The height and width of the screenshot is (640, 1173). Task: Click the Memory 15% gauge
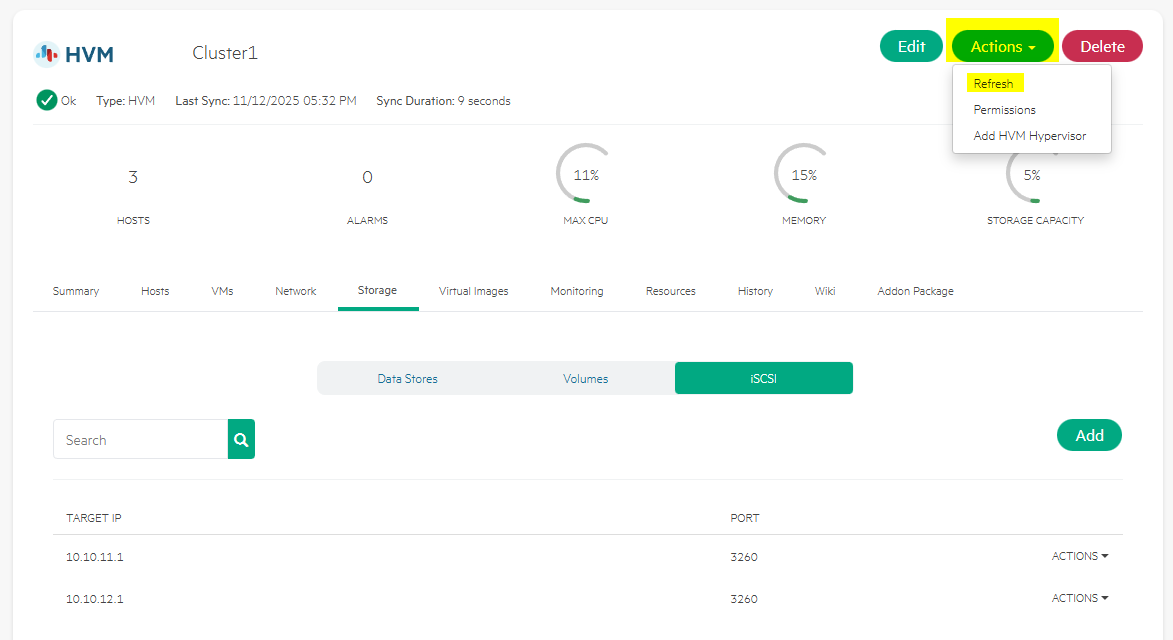pyautogui.click(x=803, y=175)
